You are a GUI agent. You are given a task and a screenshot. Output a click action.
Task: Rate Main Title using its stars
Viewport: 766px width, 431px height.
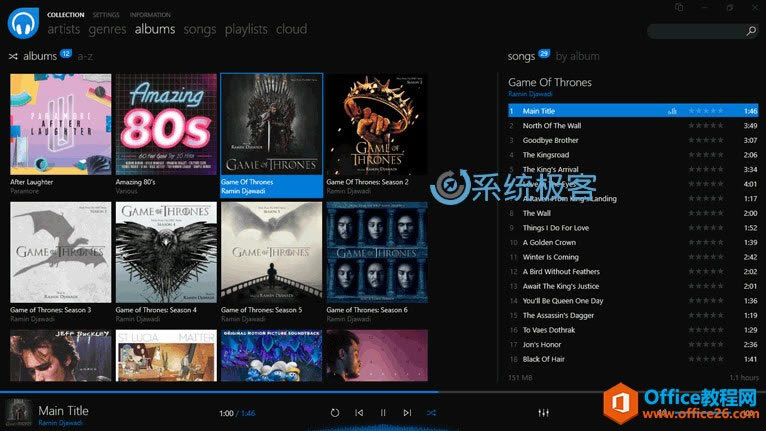click(706, 111)
